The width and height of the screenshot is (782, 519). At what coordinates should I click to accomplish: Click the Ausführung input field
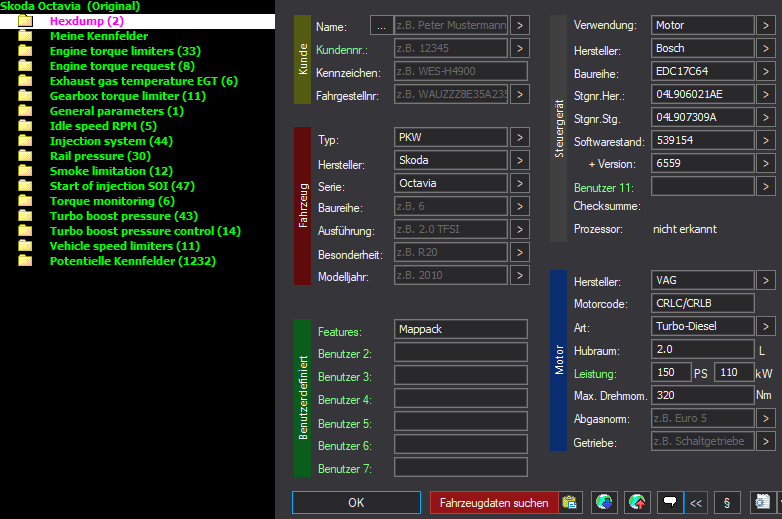tap(451, 229)
